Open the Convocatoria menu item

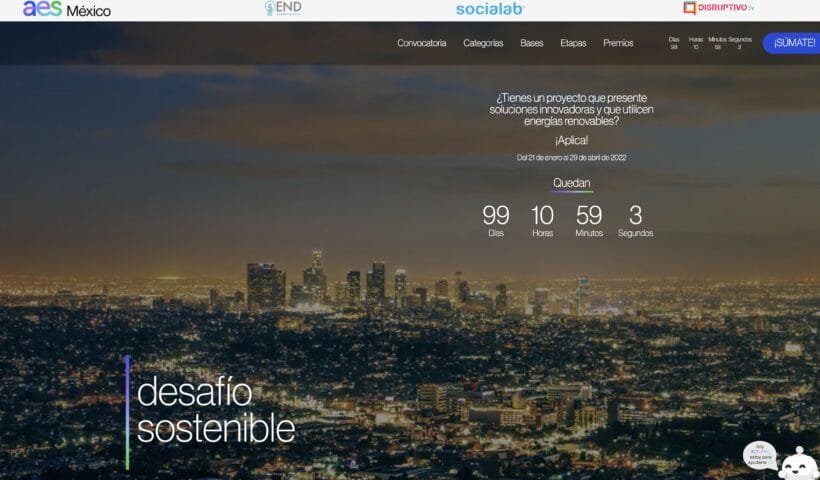click(x=421, y=43)
